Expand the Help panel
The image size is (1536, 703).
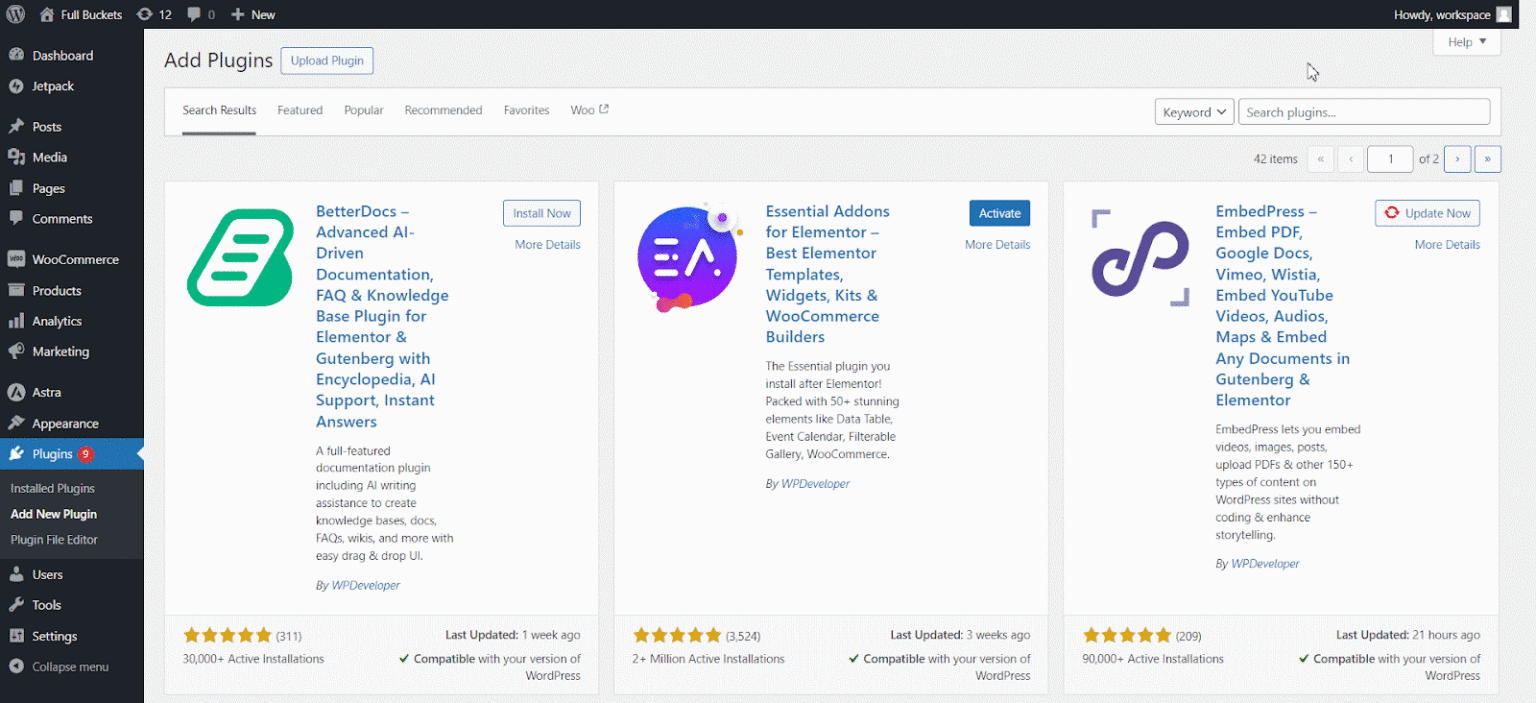pyautogui.click(x=1464, y=41)
